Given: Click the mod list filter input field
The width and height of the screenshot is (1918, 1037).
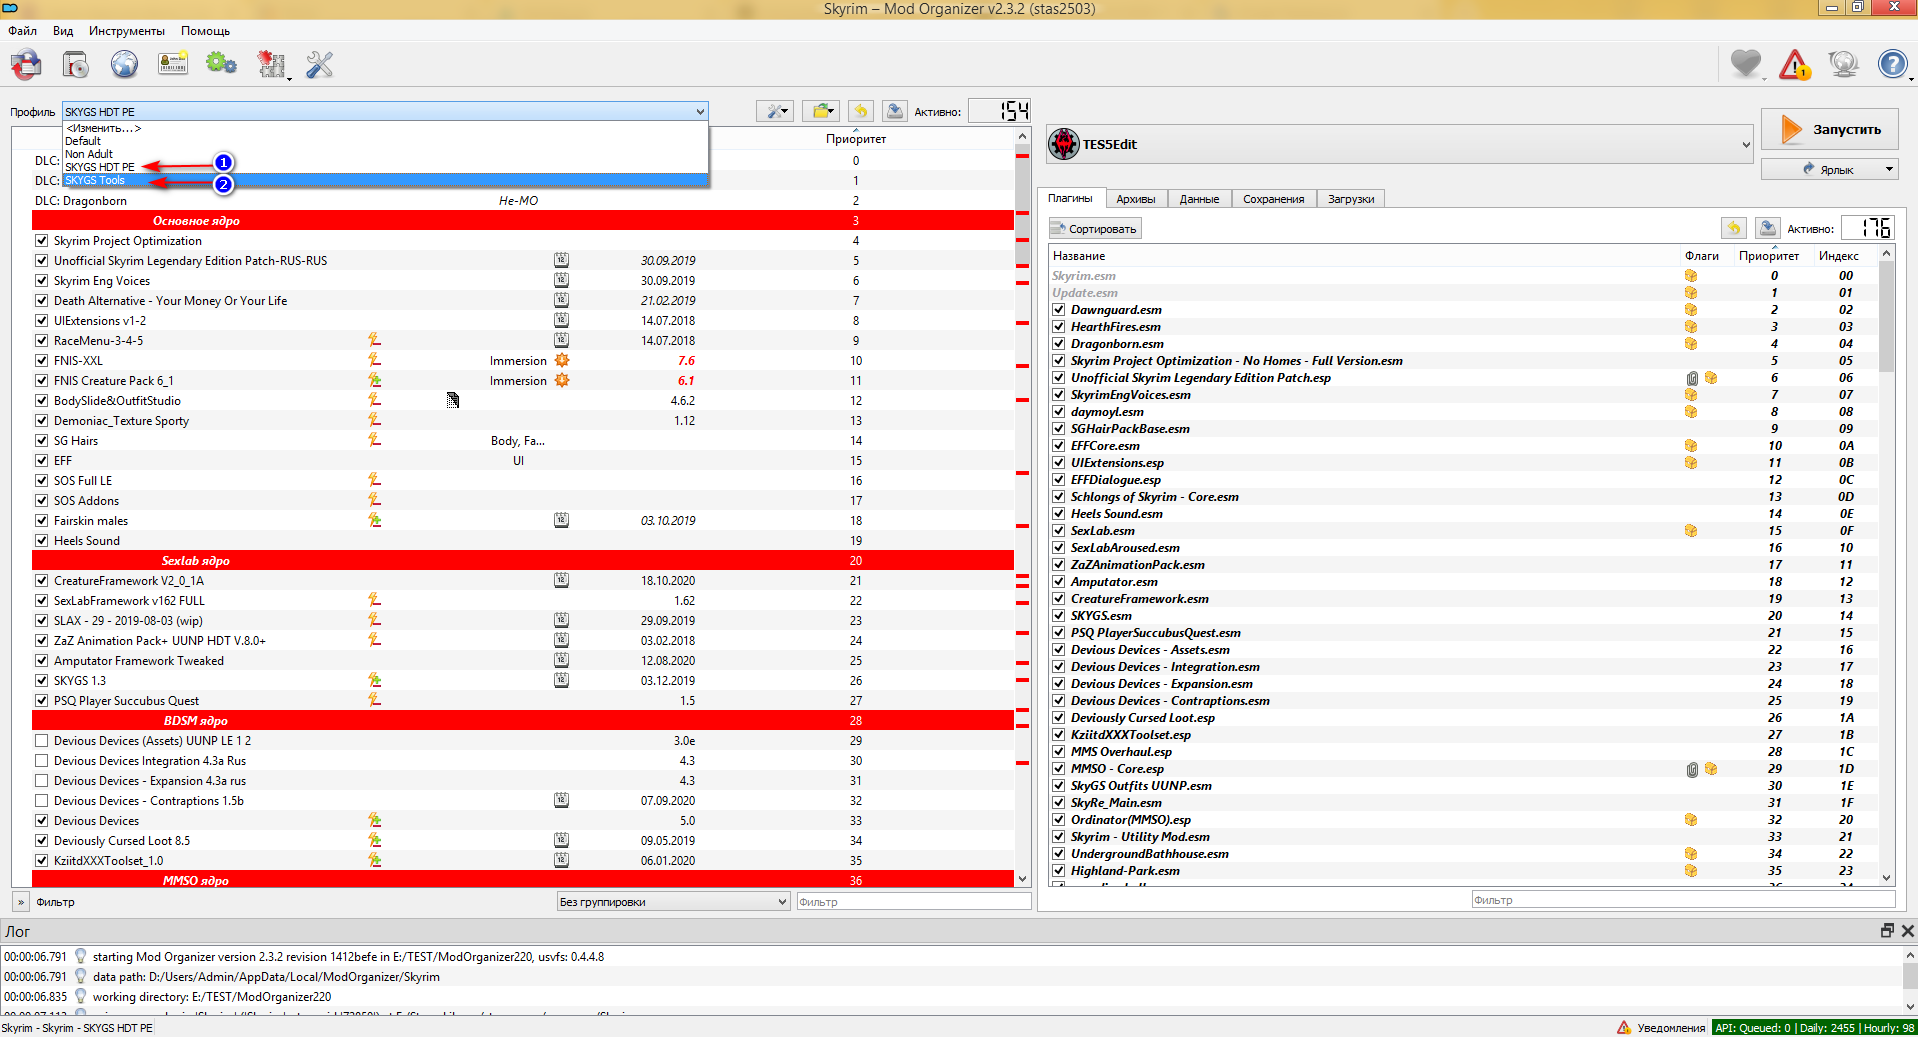Looking at the screenshot, I should click(914, 902).
